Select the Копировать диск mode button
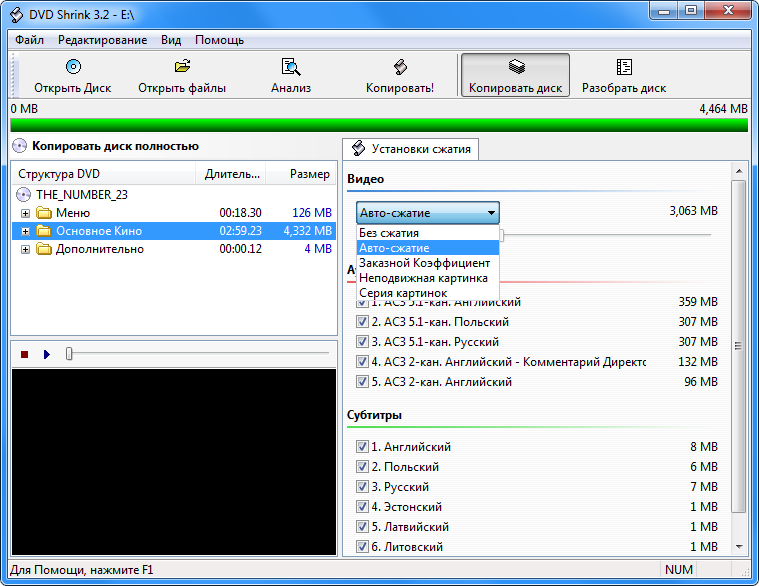 [x=515, y=75]
